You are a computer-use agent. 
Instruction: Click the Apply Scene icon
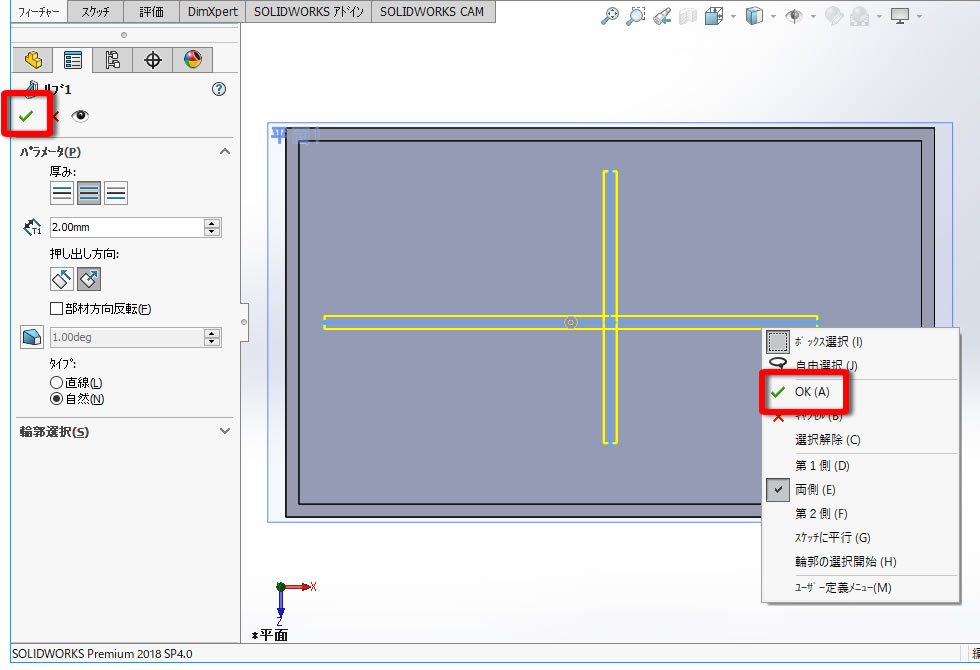point(859,16)
